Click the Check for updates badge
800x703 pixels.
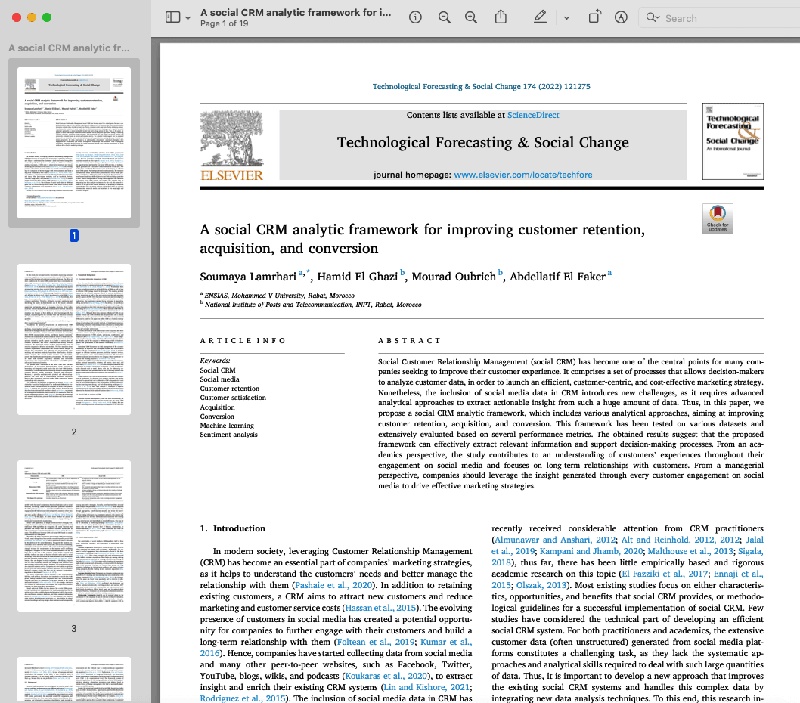(x=717, y=218)
